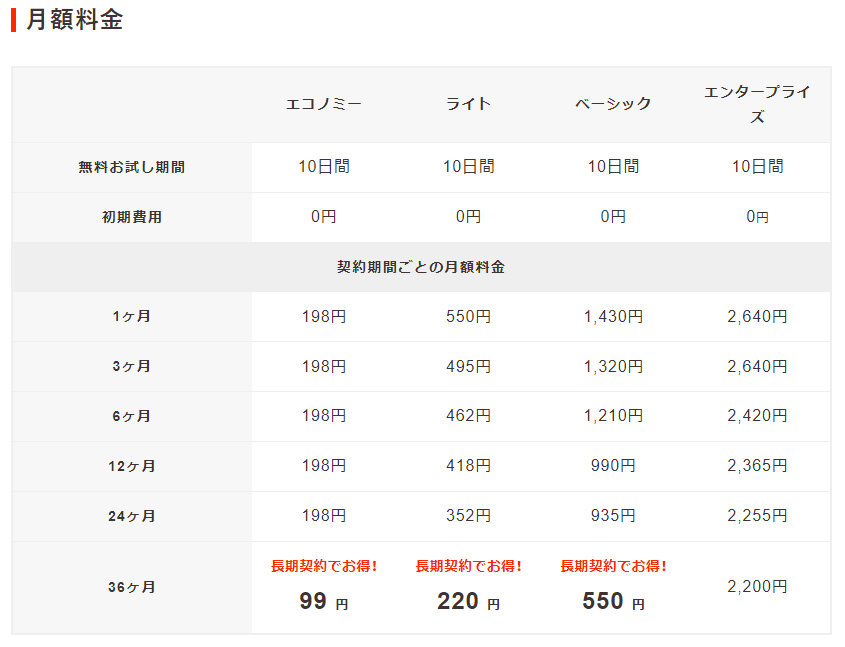Click the 無料お試し期間 row label
The image size is (845, 647).
pos(132,168)
